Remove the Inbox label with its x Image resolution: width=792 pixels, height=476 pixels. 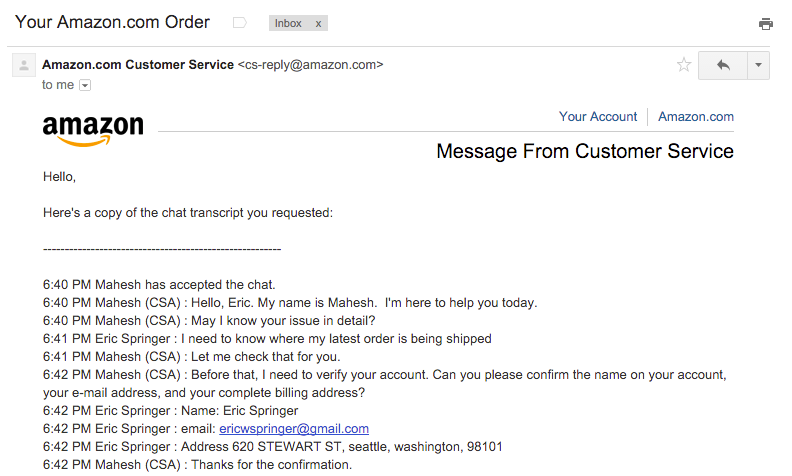click(x=319, y=23)
